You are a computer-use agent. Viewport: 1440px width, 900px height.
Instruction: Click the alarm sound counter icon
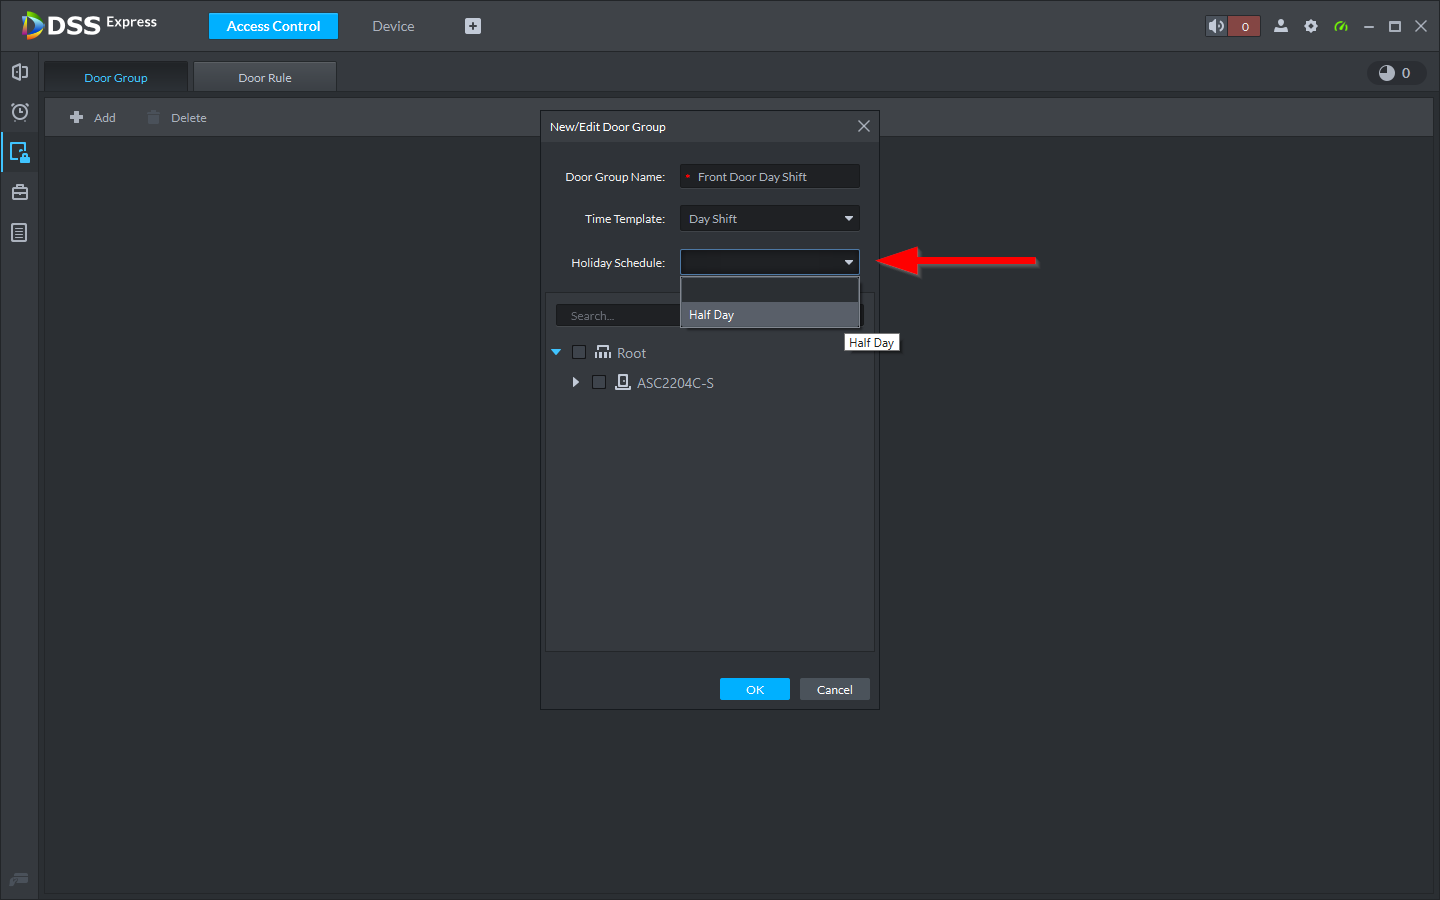1232,26
